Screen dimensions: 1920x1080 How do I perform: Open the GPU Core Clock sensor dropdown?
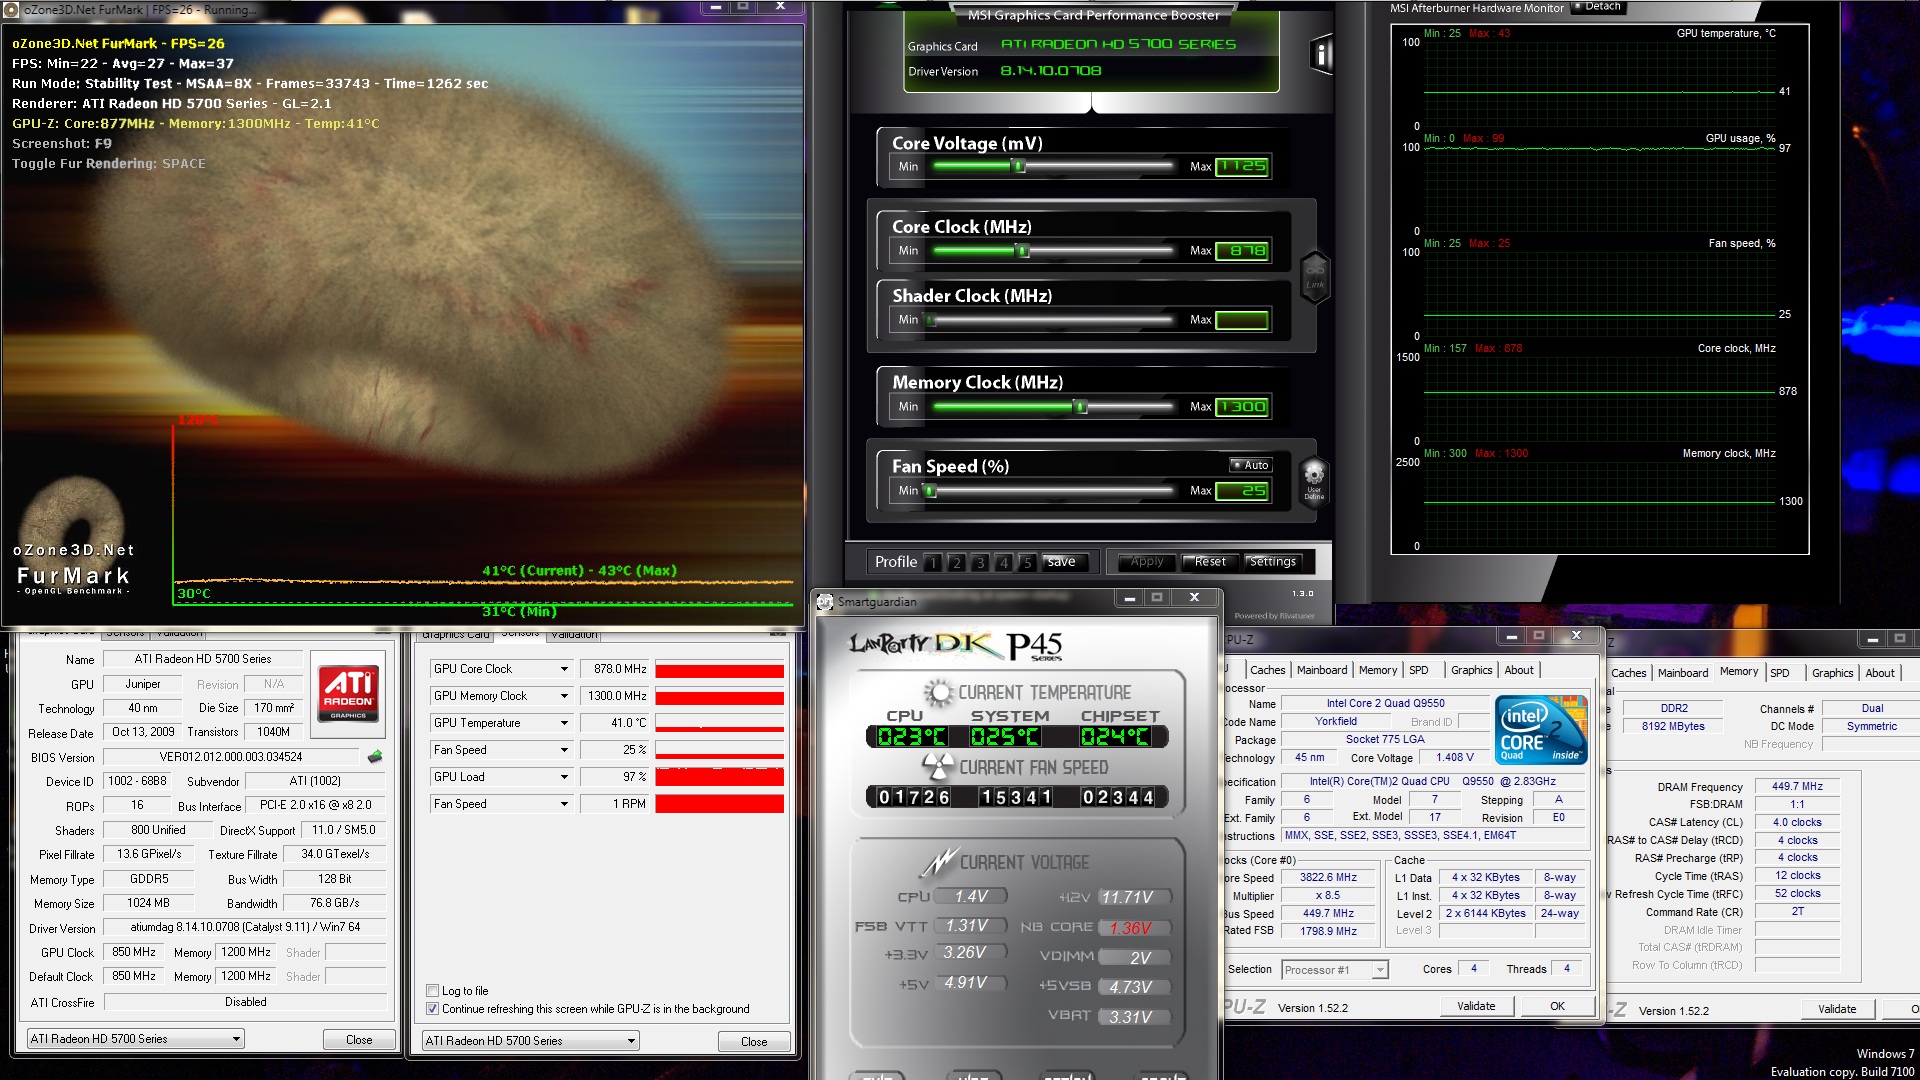point(564,669)
